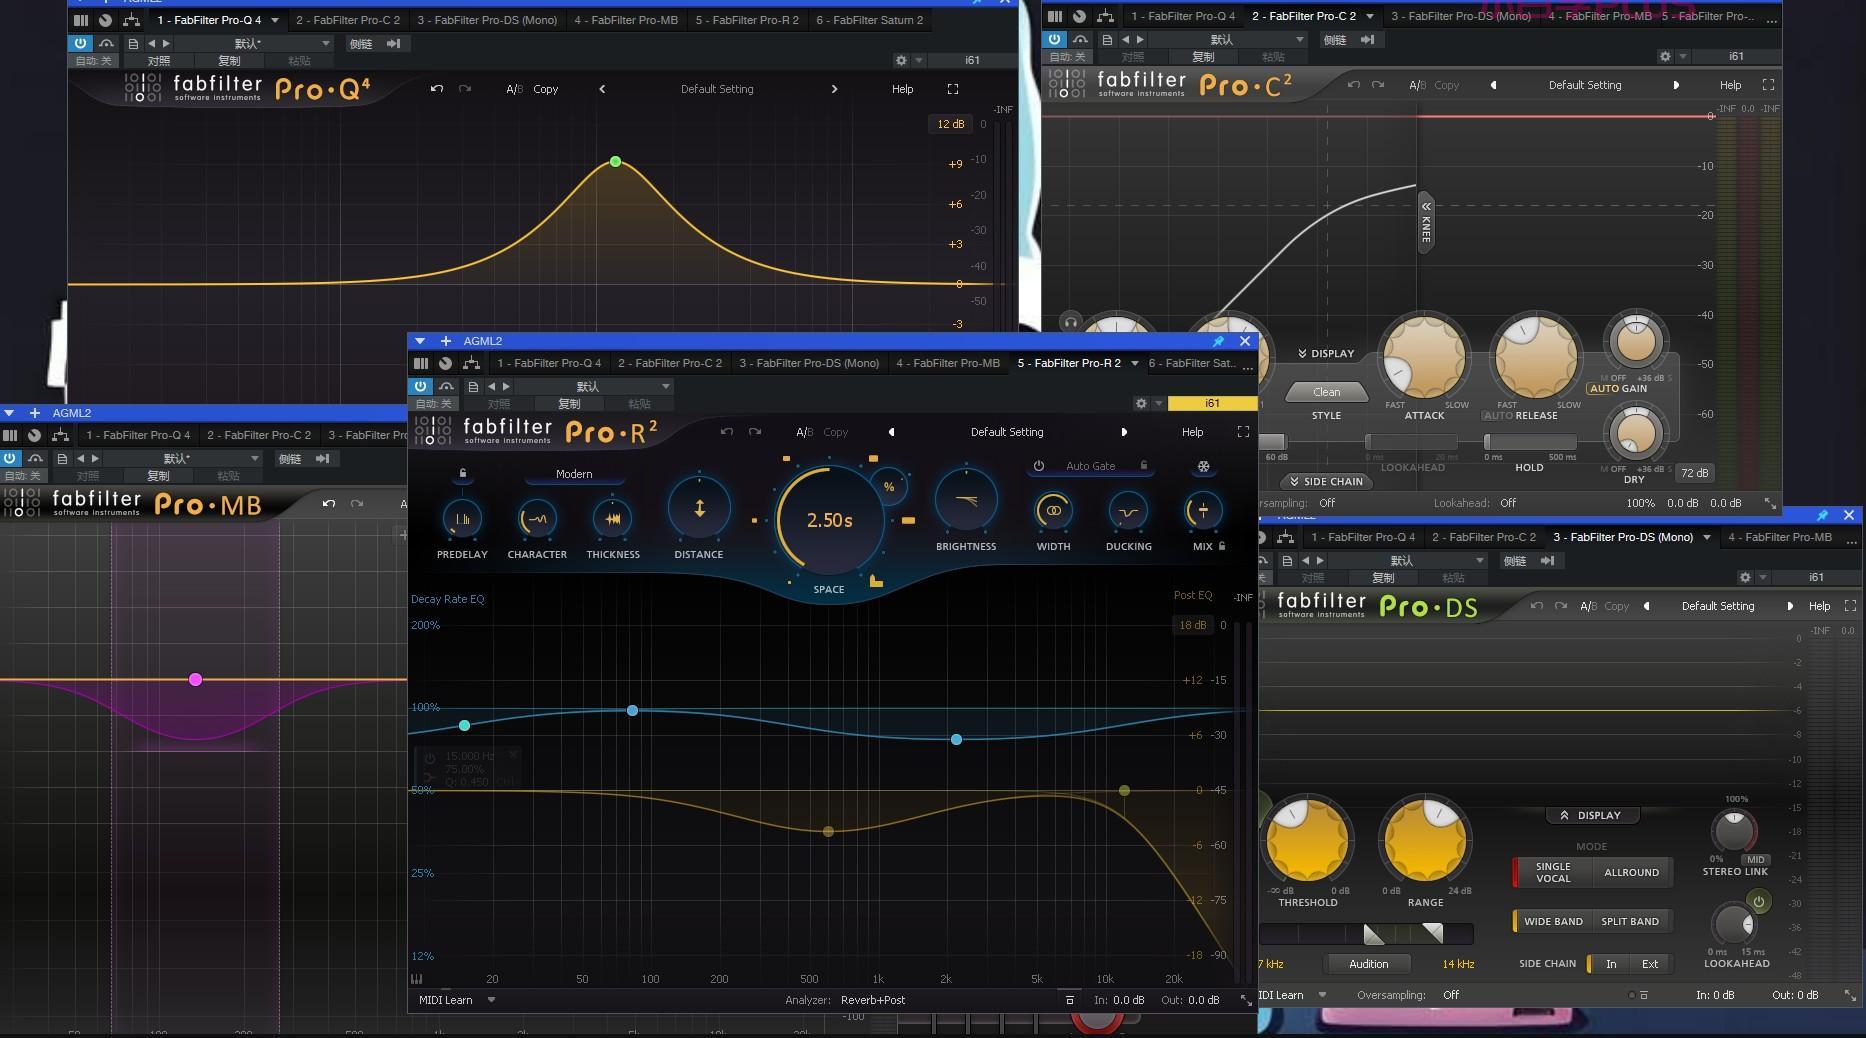Click the freeze snowflake icon in Pro-R 2
Viewport: 1866px width, 1038px height.
pyautogui.click(x=1203, y=466)
